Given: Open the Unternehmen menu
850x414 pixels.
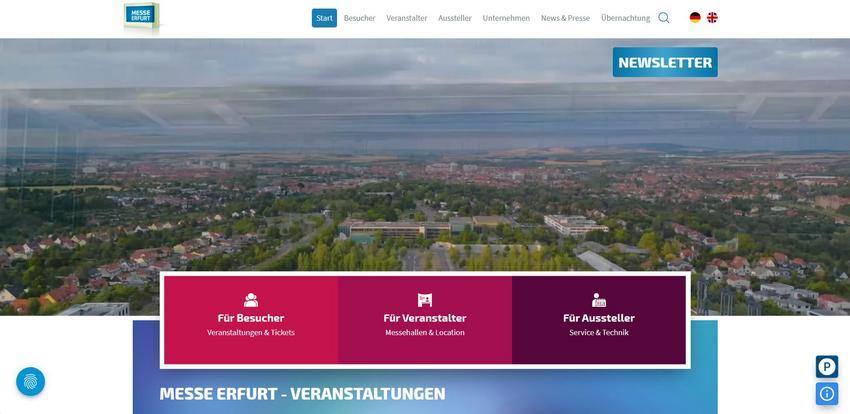Looking at the screenshot, I should click(506, 18).
